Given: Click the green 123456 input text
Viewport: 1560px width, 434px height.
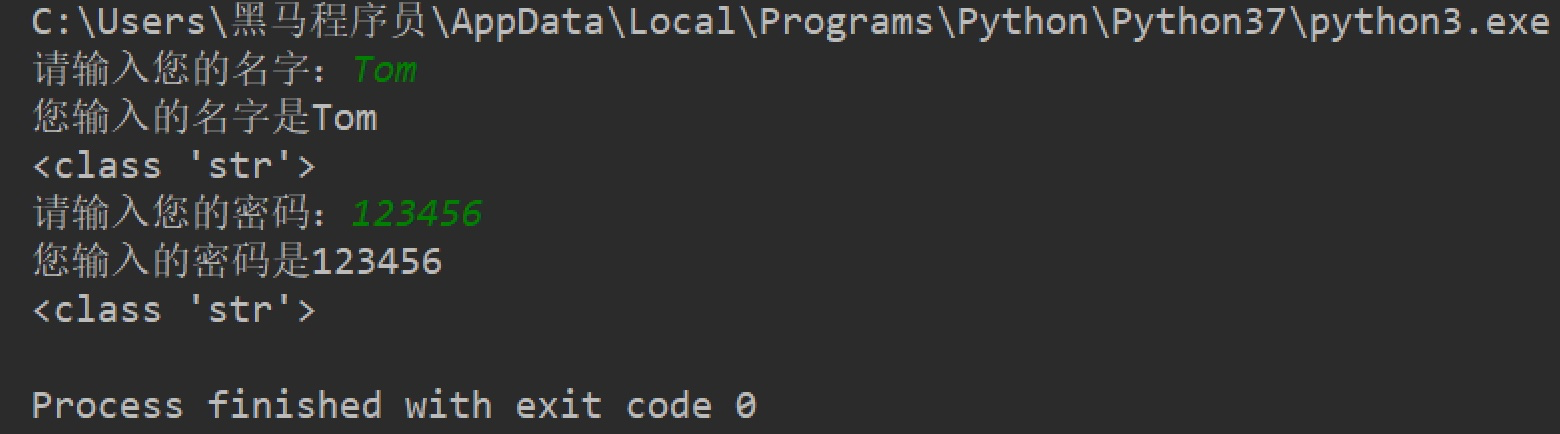Looking at the screenshot, I should [x=416, y=213].
